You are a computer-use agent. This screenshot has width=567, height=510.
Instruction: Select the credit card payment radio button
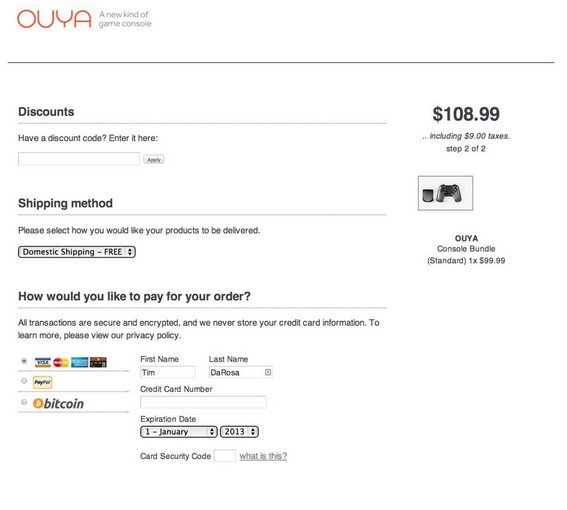(x=24, y=361)
